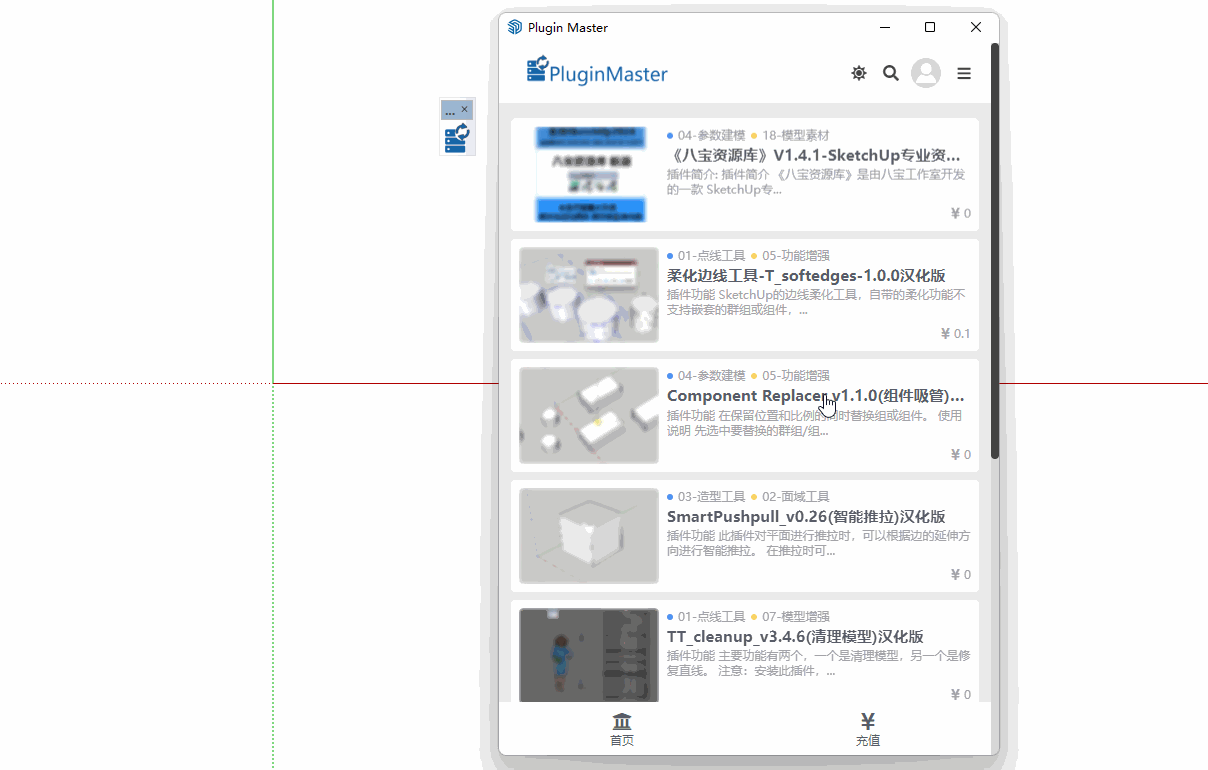Open the 充值 recharge tab
The width and height of the screenshot is (1208, 770).
pos(868,729)
